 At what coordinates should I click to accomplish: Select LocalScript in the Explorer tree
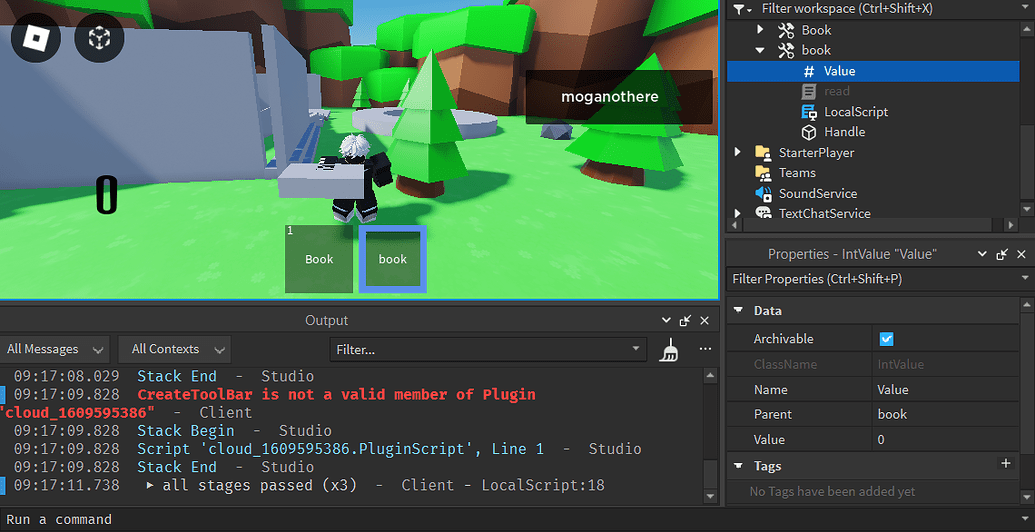tap(855, 112)
